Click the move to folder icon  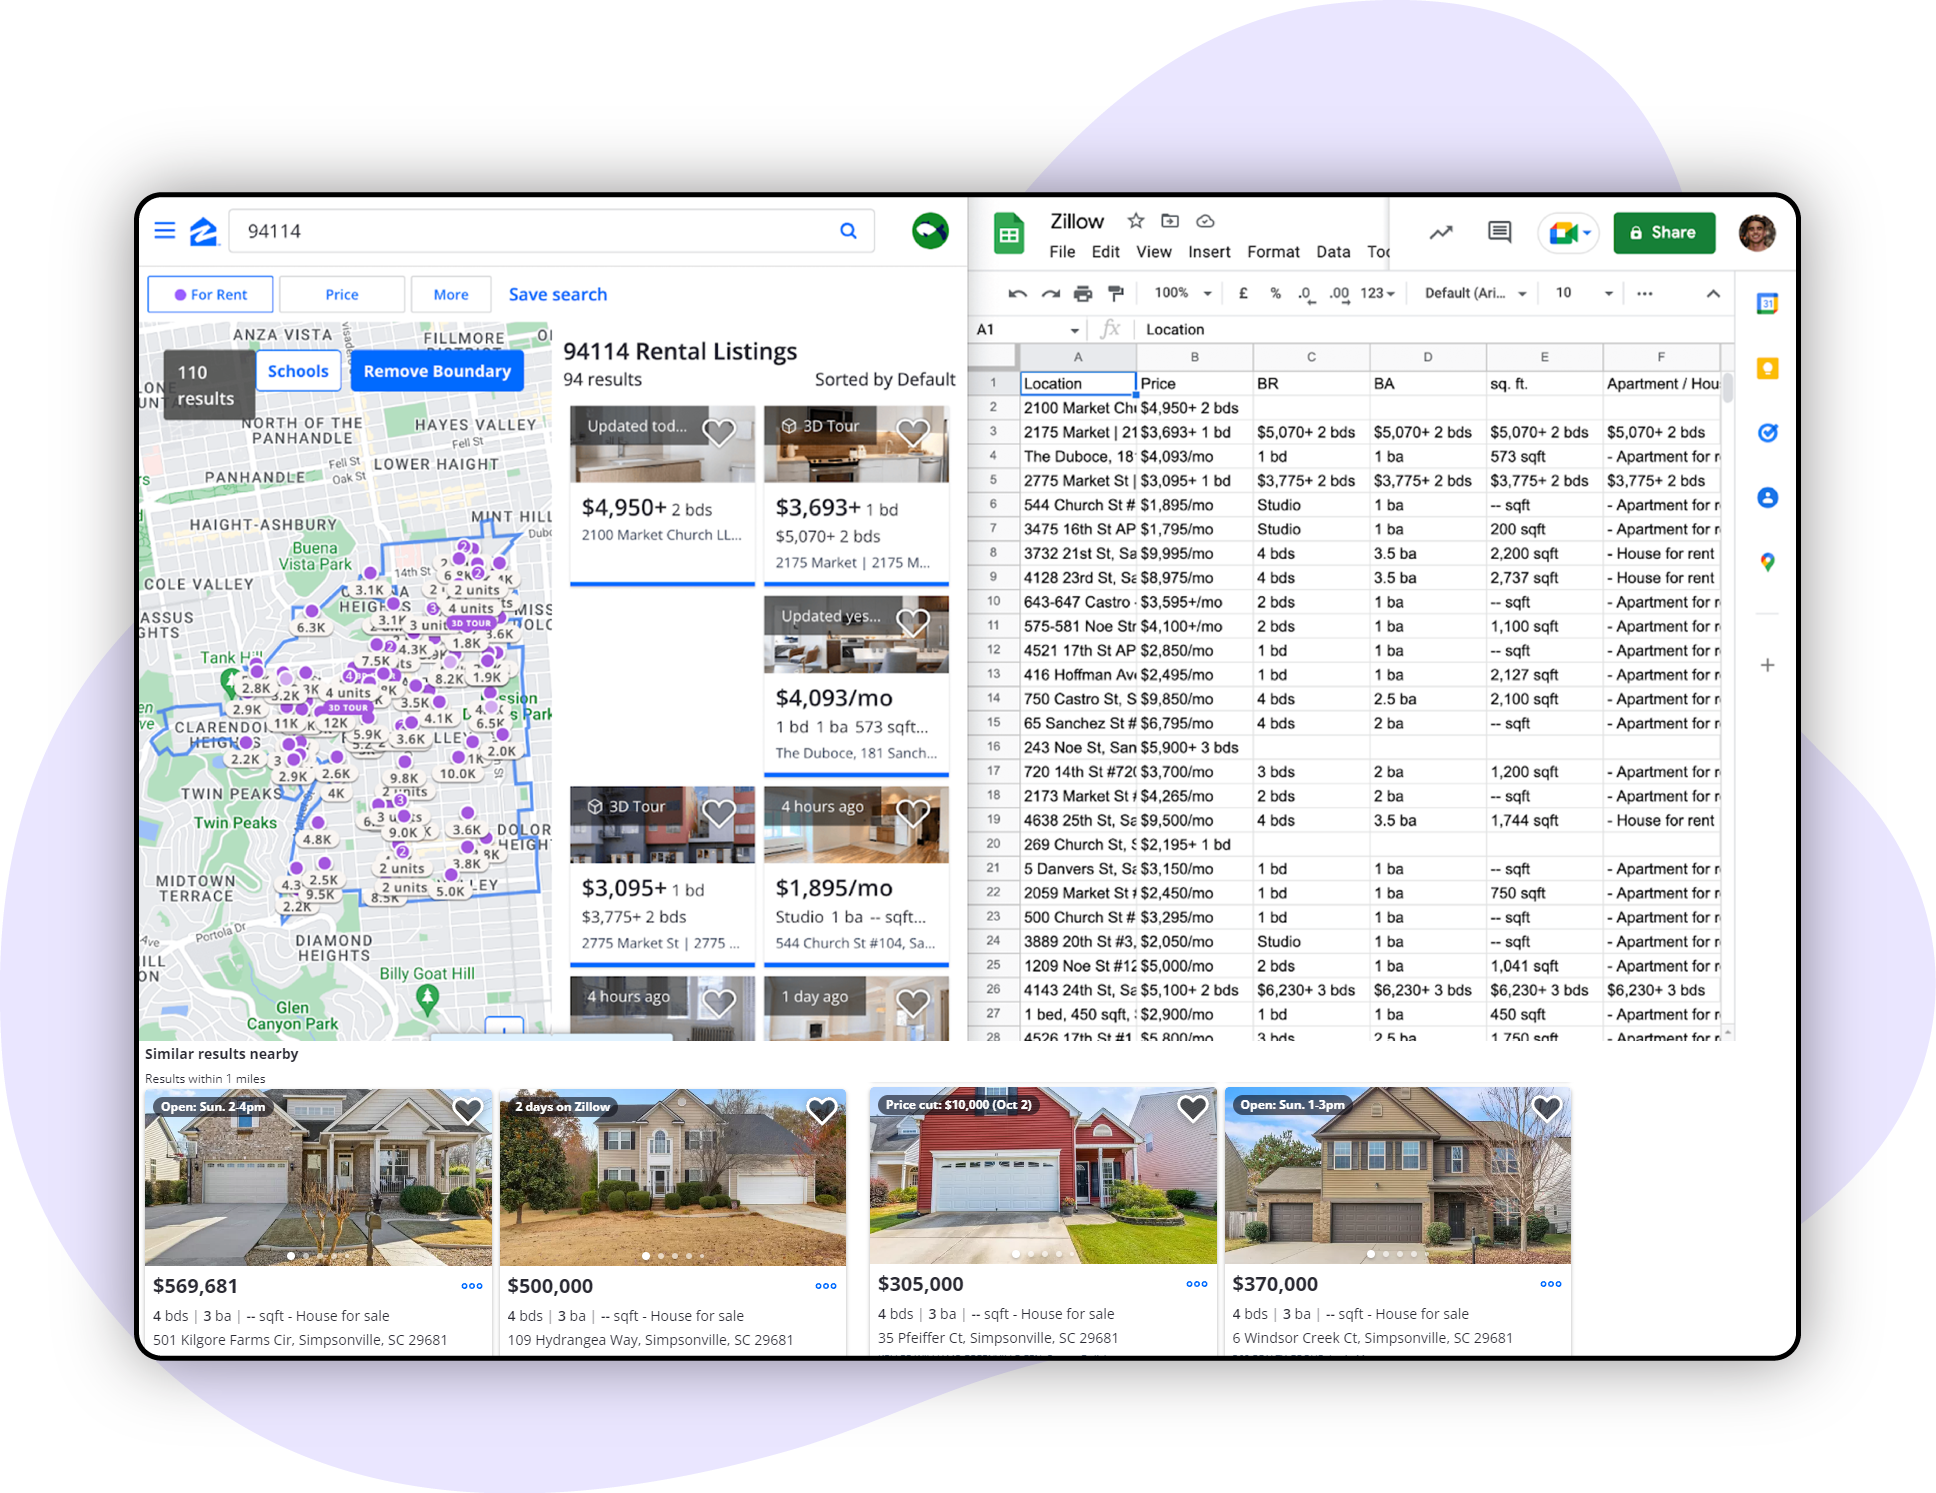1170,220
